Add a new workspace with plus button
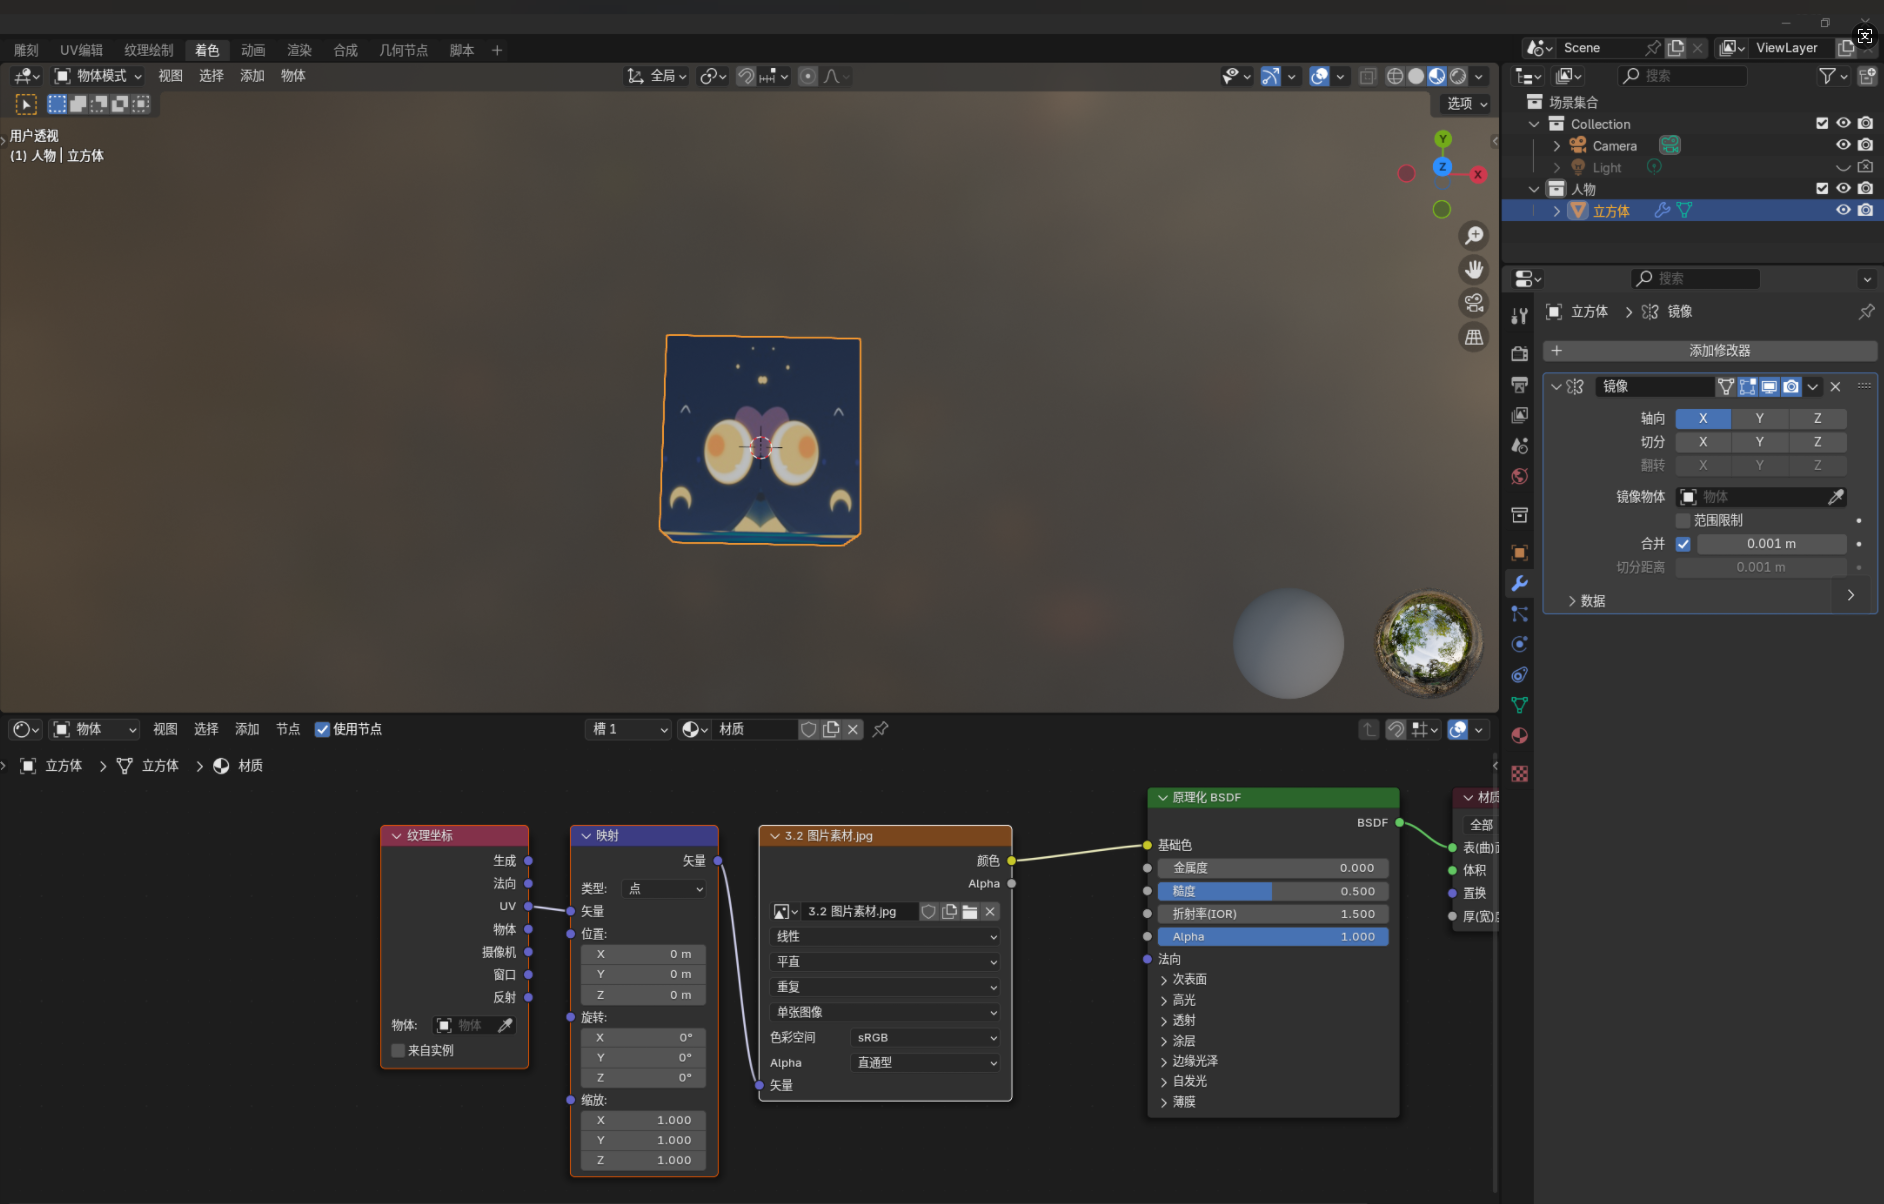 (x=497, y=50)
